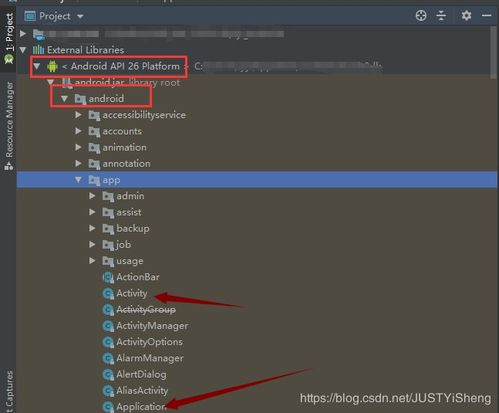499x413 pixels.
Task: Click the admin folder icon
Action: pos(108,196)
